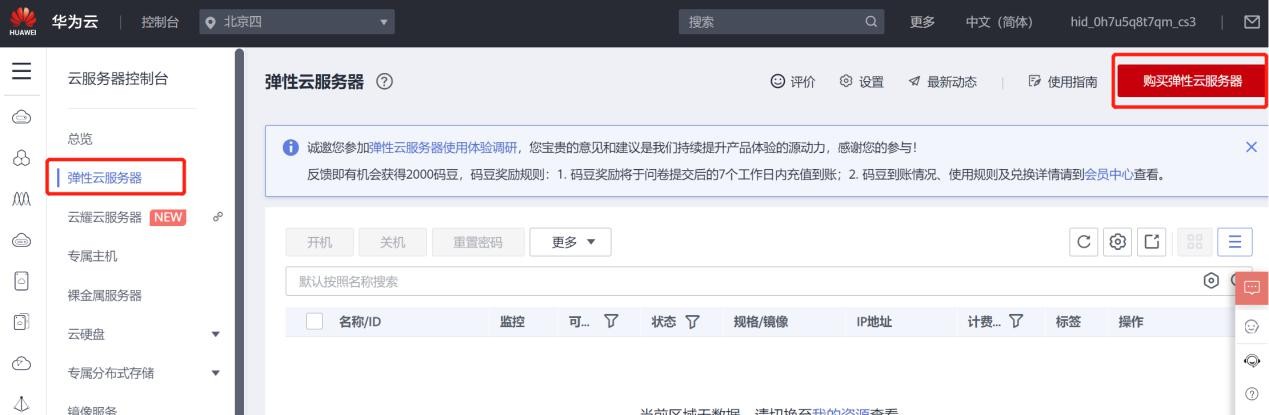
Task: Click the disk copy icon in left rail
Action: (x=19, y=323)
